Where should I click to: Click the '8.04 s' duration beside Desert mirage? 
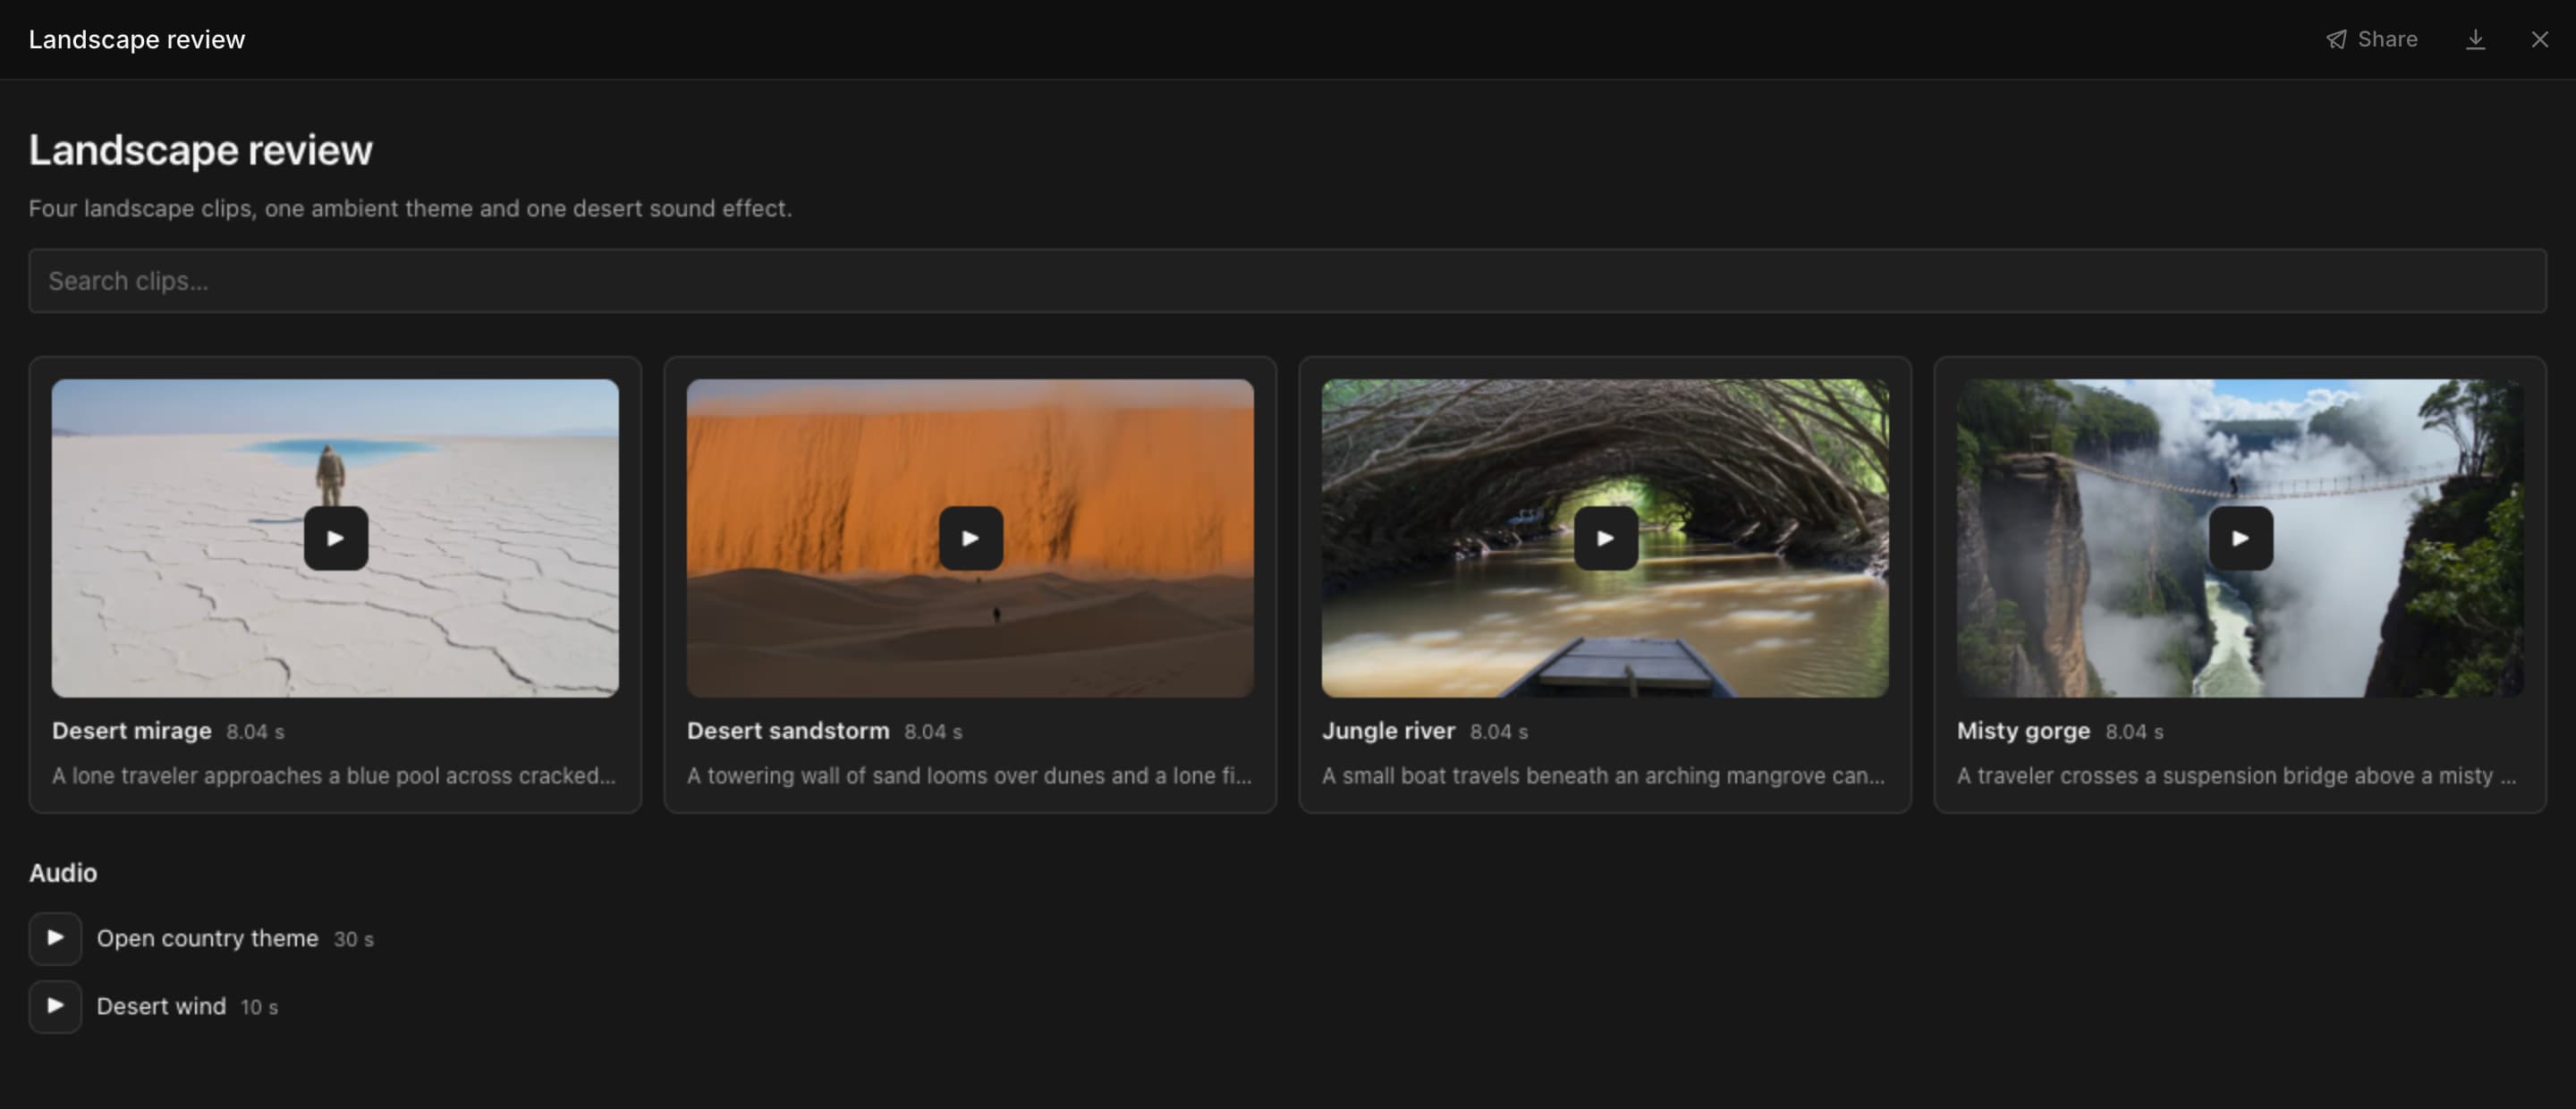point(255,732)
